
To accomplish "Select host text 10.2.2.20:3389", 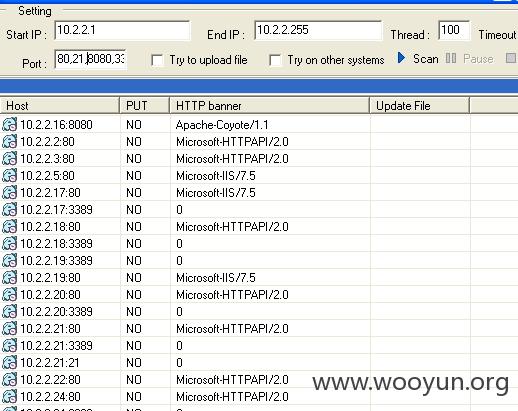I will [56, 312].
